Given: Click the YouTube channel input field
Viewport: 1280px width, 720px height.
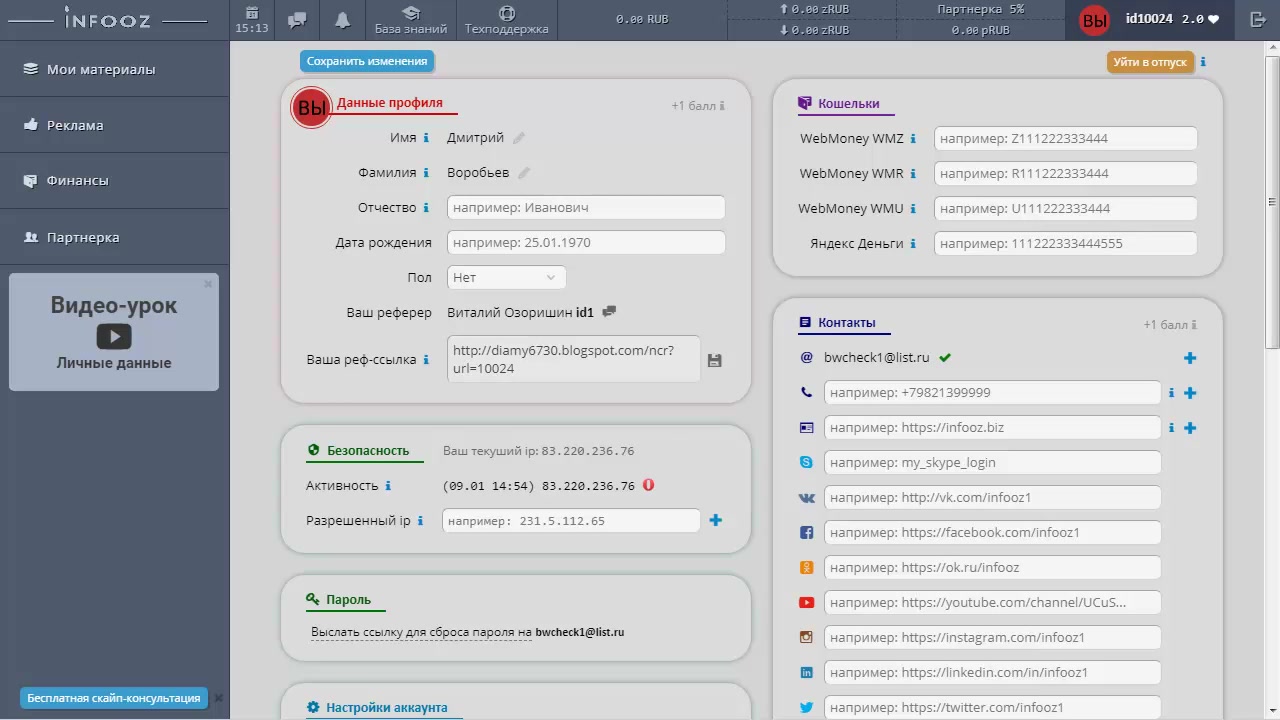Looking at the screenshot, I should (x=993, y=603).
